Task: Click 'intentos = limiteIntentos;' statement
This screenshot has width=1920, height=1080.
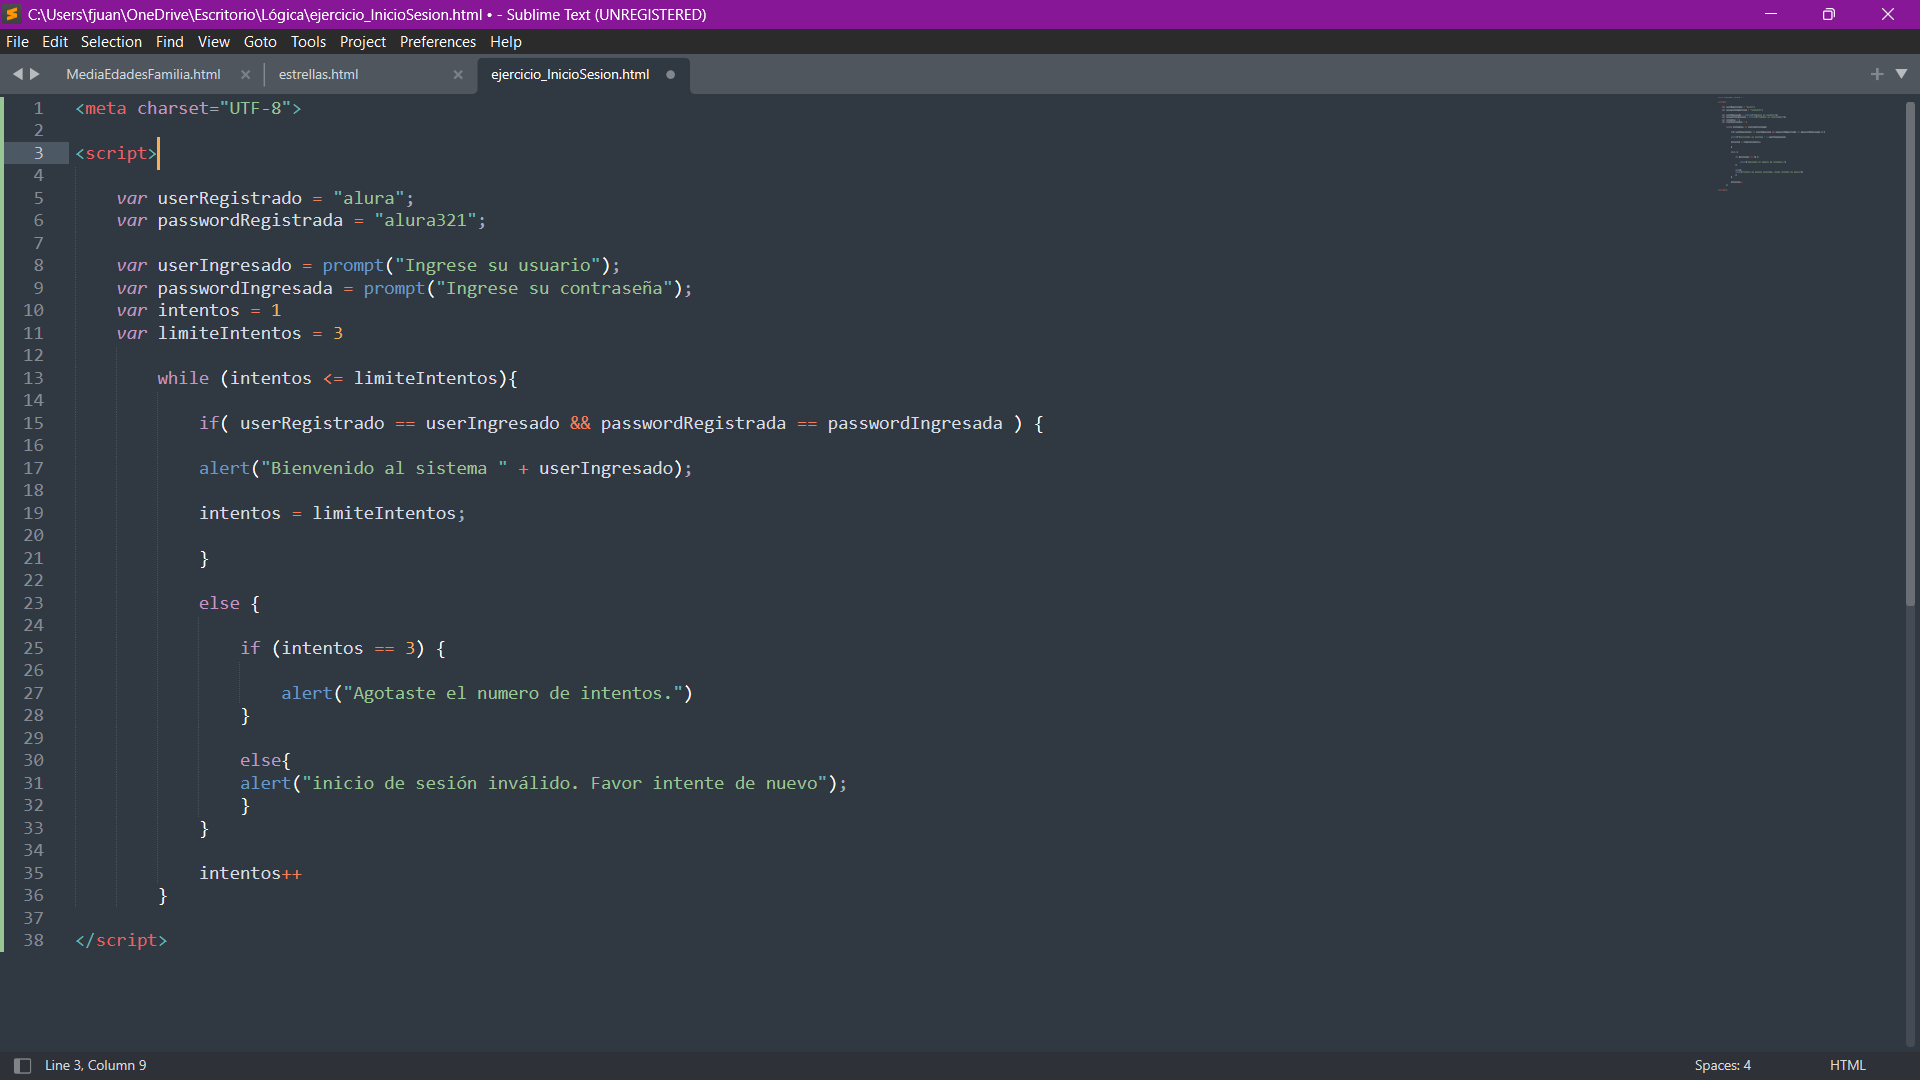Action: click(x=332, y=513)
